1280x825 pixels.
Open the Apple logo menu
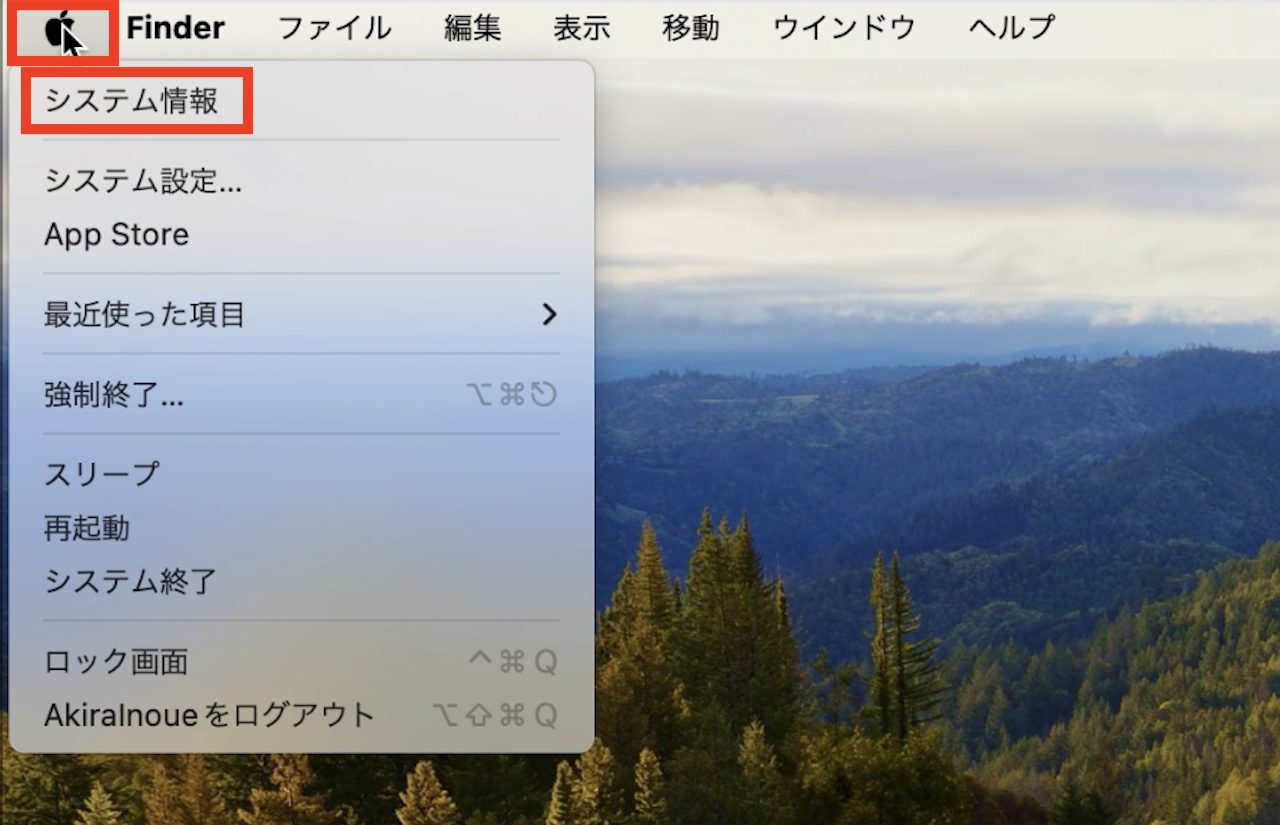tap(62, 28)
